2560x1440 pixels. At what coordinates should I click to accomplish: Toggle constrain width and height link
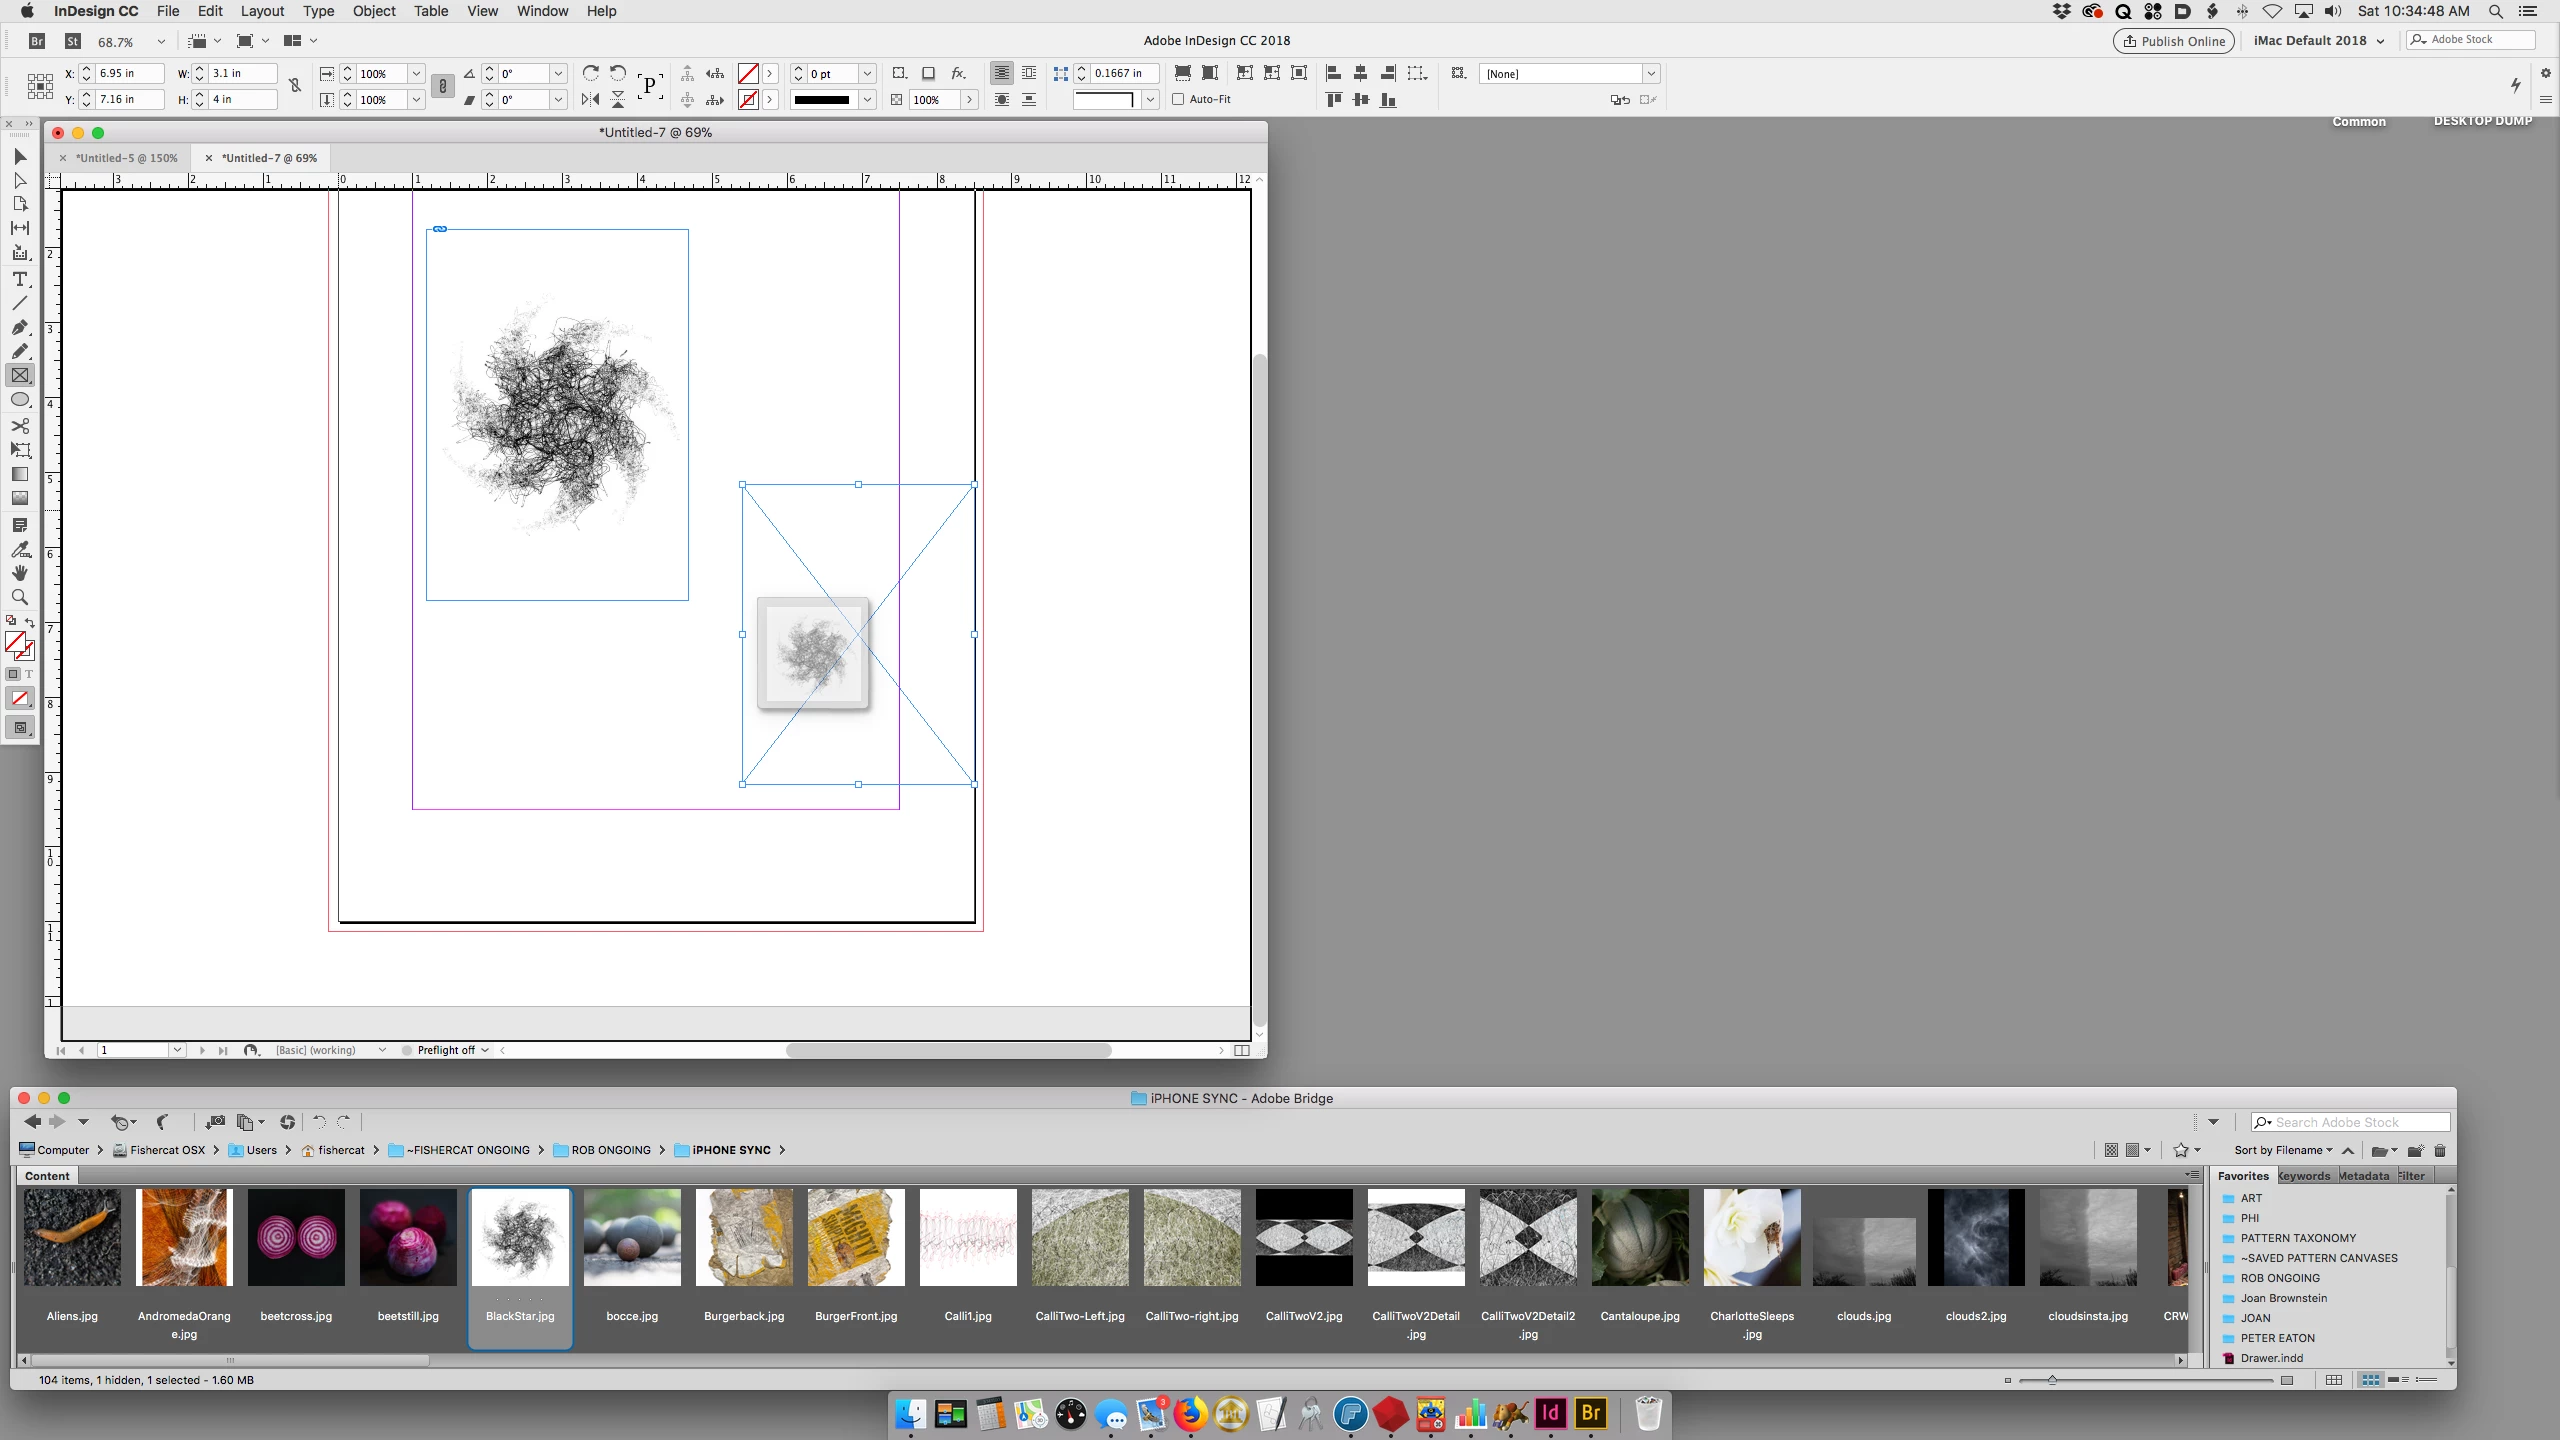click(295, 86)
